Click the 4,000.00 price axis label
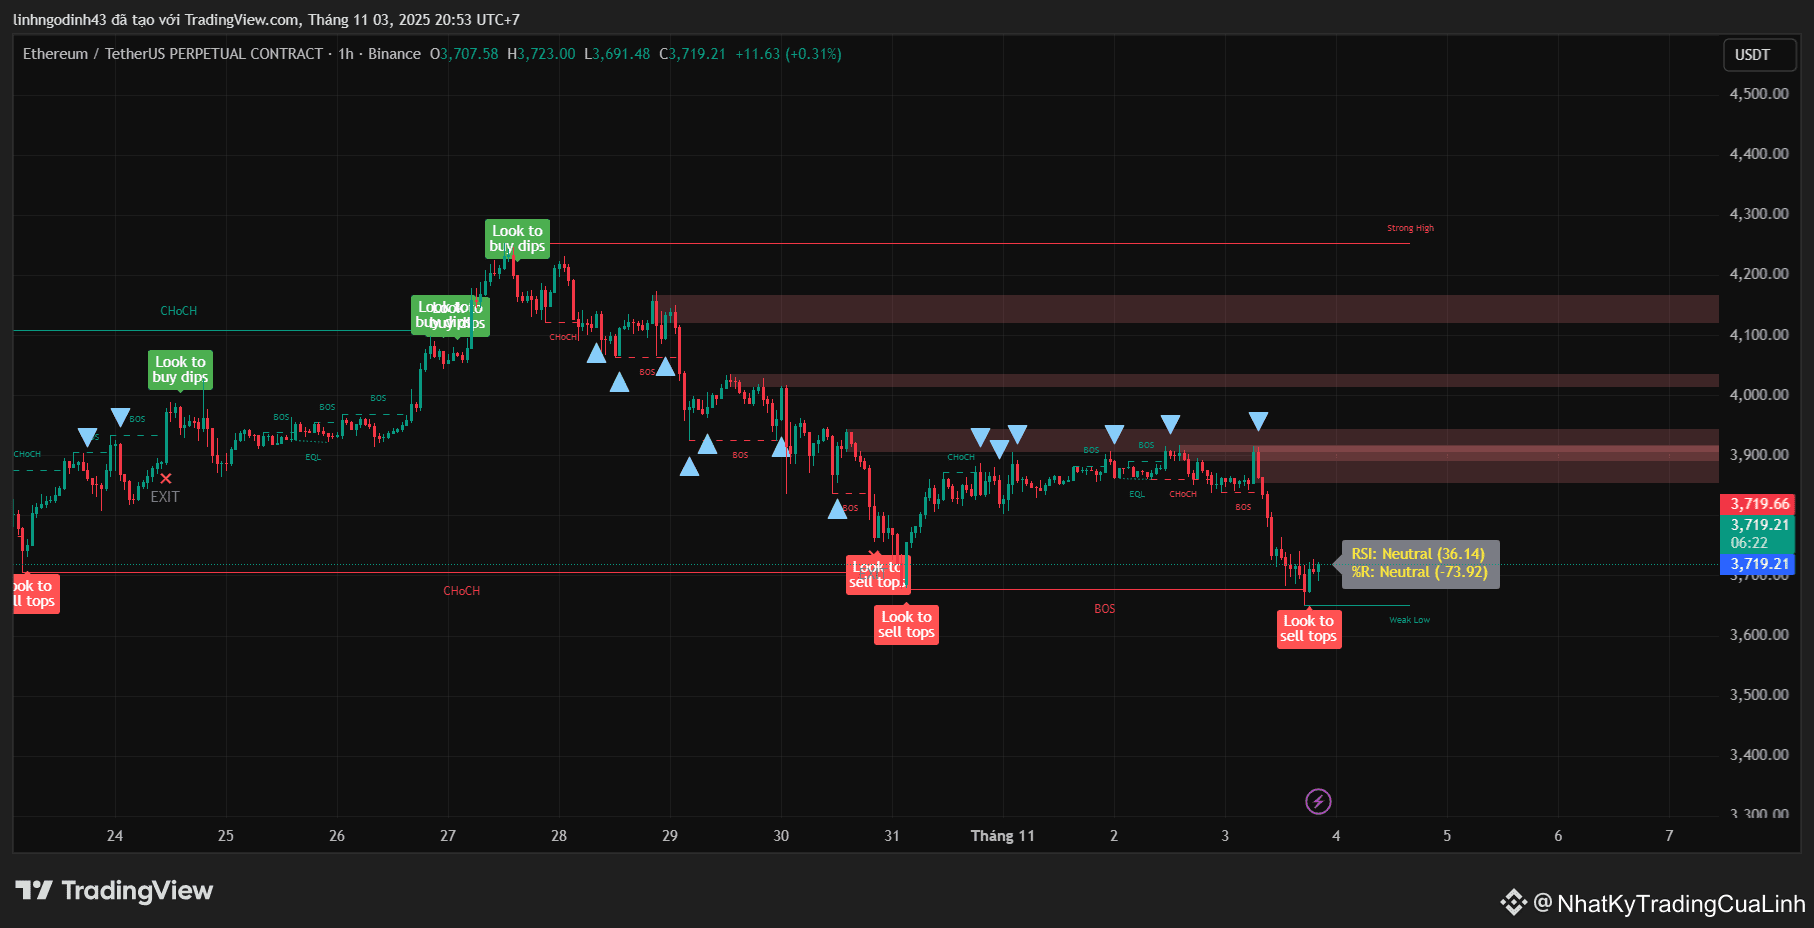Image resolution: width=1814 pixels, height=928 pixels. click(1759, 395)
